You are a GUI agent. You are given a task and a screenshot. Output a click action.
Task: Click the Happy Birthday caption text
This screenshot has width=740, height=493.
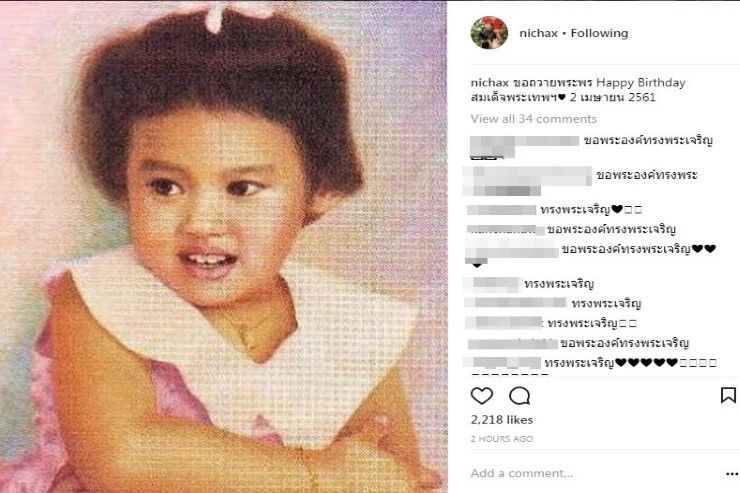tap(640, 83)
